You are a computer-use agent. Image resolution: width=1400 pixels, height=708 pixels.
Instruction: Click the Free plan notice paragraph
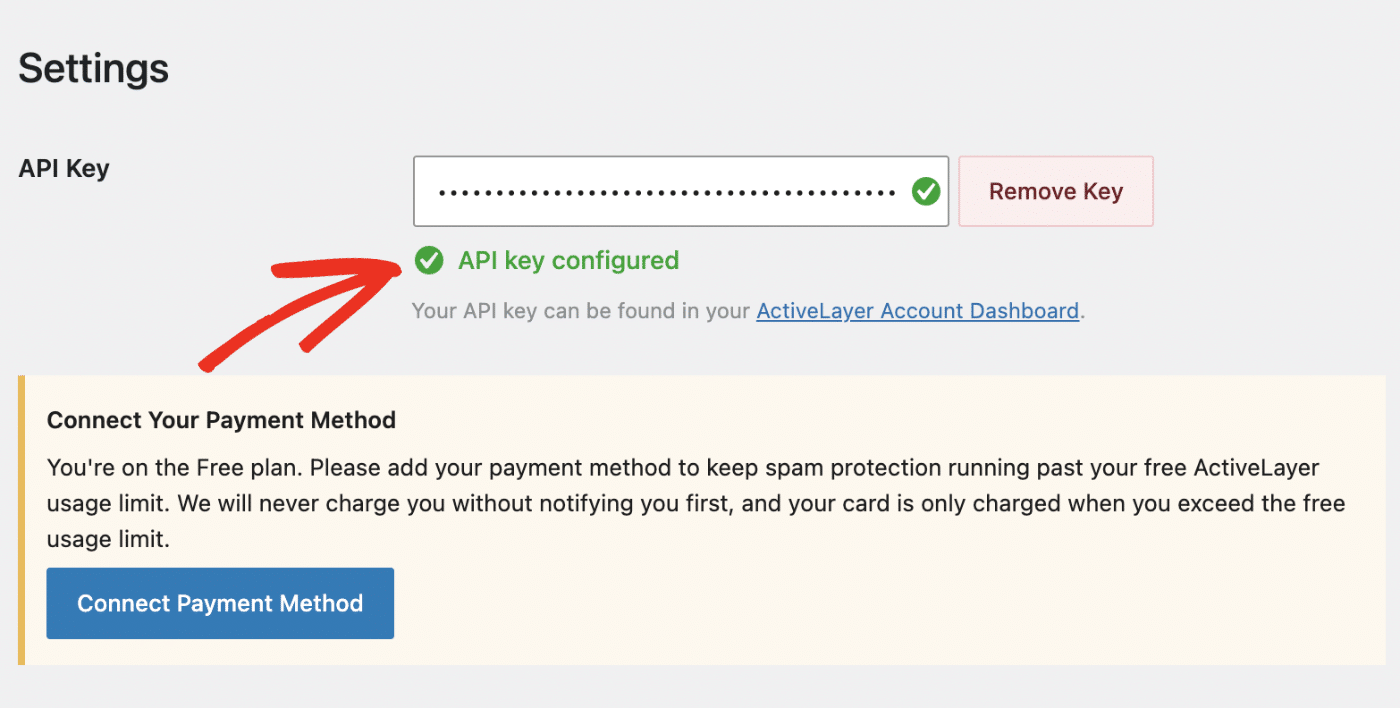(696, 504)
